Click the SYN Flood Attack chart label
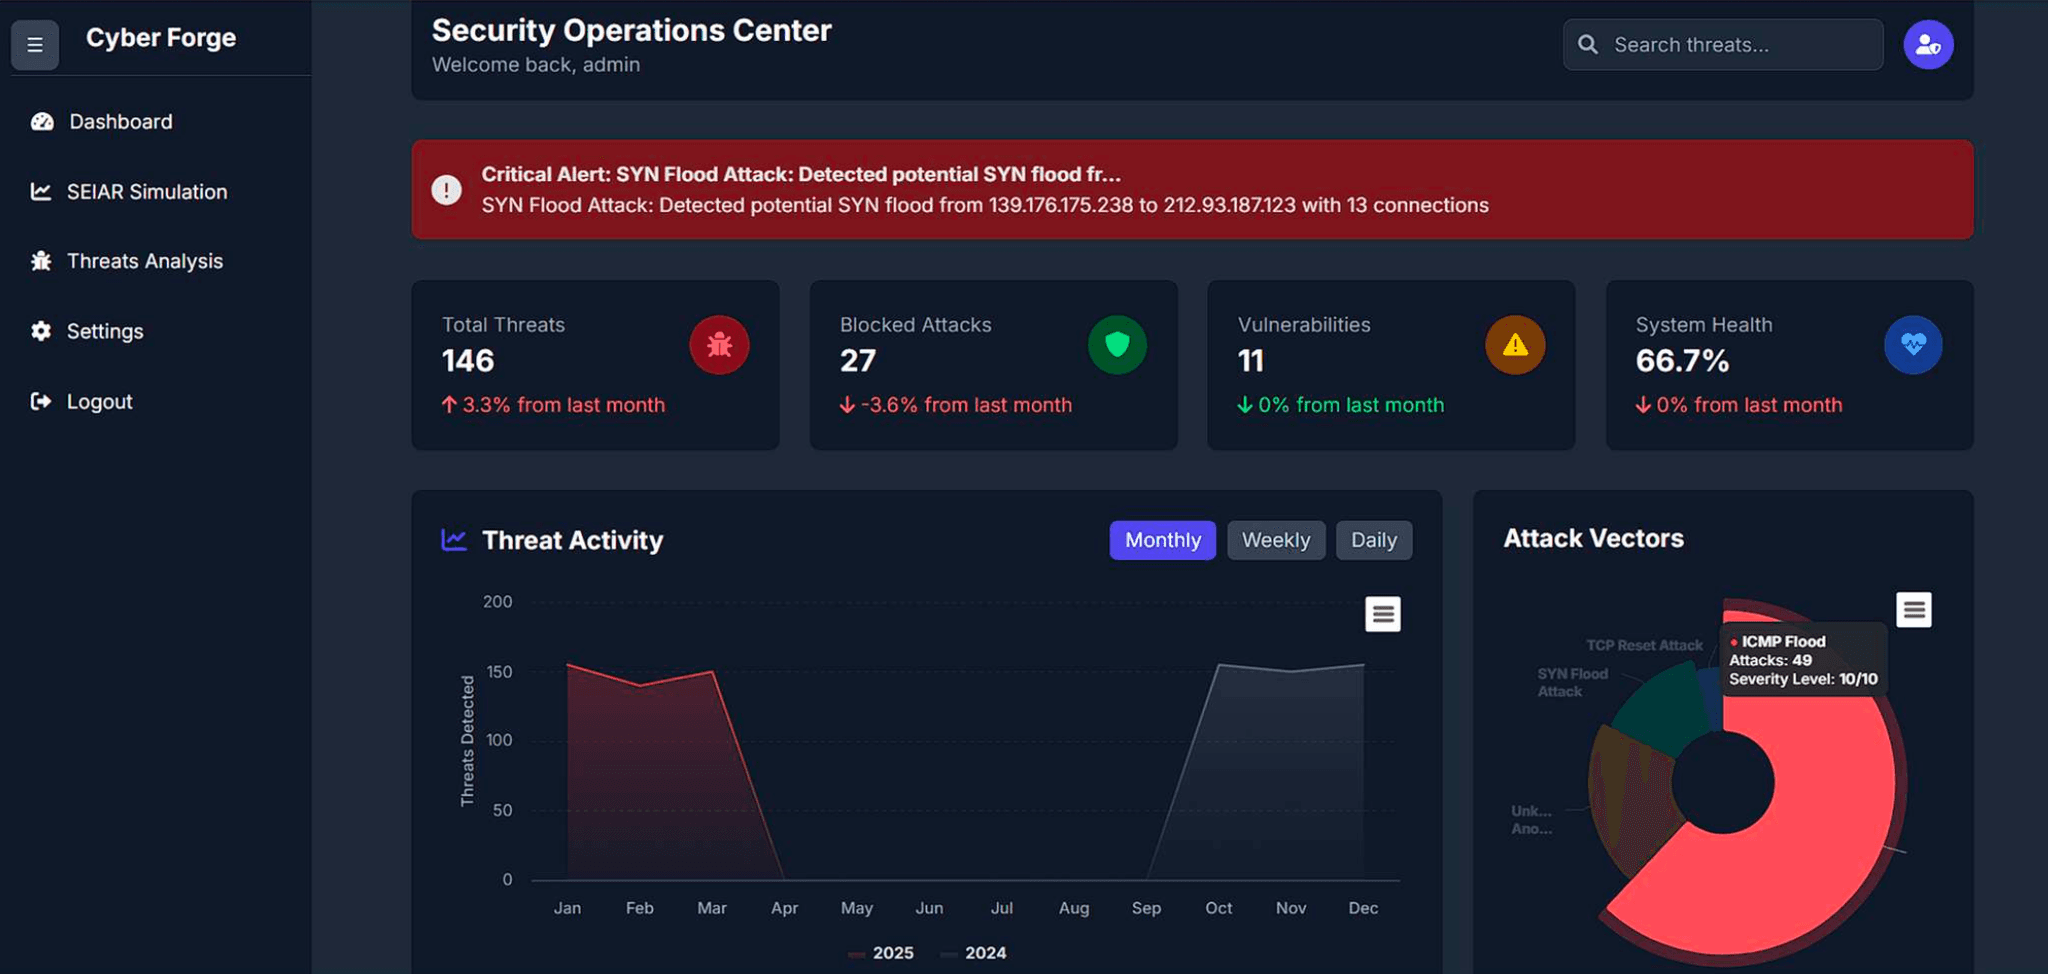 [1572, 682]
